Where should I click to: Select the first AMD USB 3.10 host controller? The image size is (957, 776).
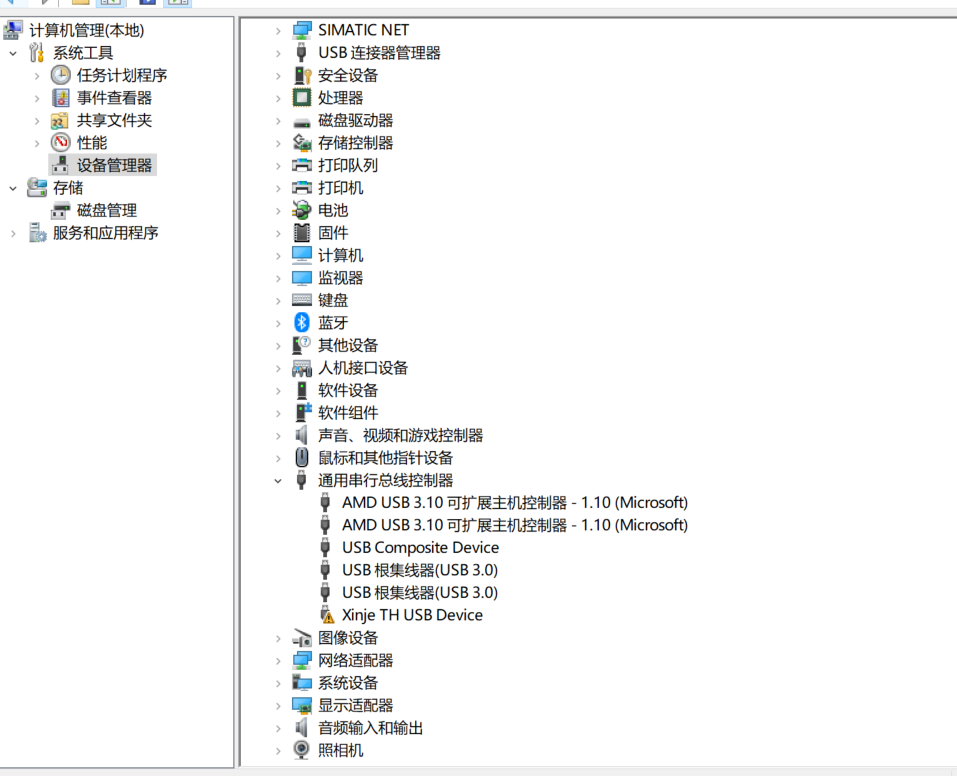514,502
